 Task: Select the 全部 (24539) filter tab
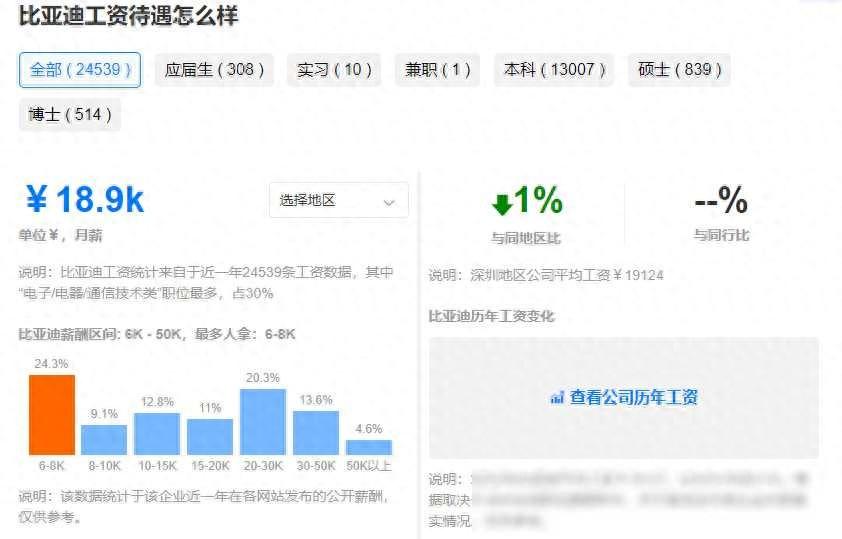tap(80, 70)
